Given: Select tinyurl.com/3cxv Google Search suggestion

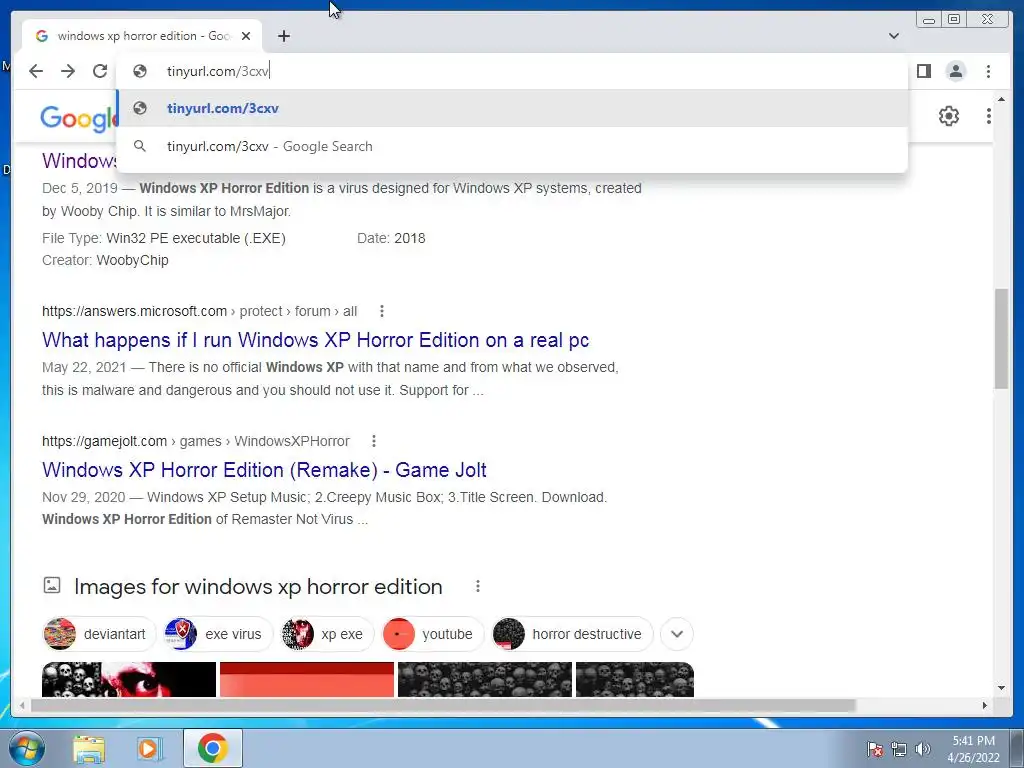Looking at the screenshot, I should click(512, 146).
